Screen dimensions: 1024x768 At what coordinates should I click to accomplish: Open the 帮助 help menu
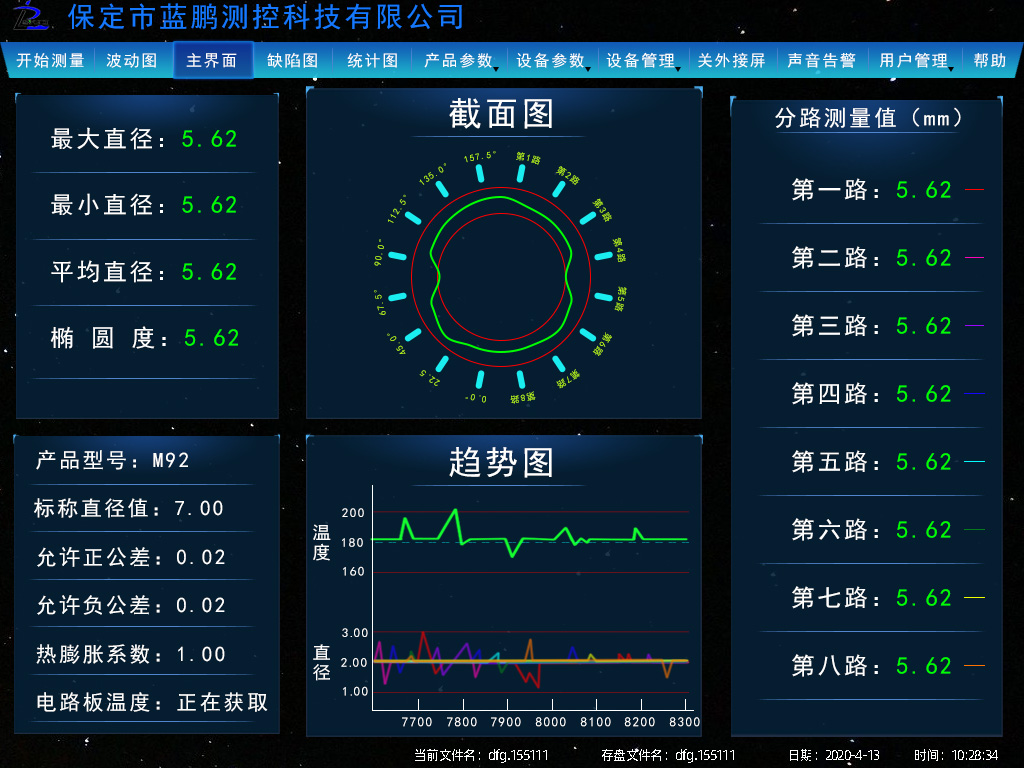(x=989, y=61)
